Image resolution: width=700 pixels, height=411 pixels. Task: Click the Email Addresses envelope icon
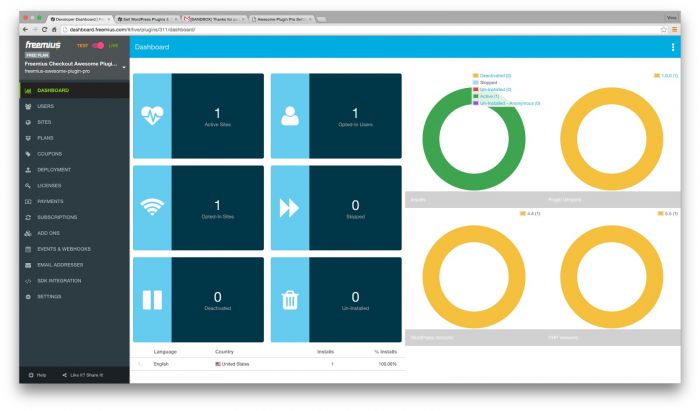pos(28,265)
